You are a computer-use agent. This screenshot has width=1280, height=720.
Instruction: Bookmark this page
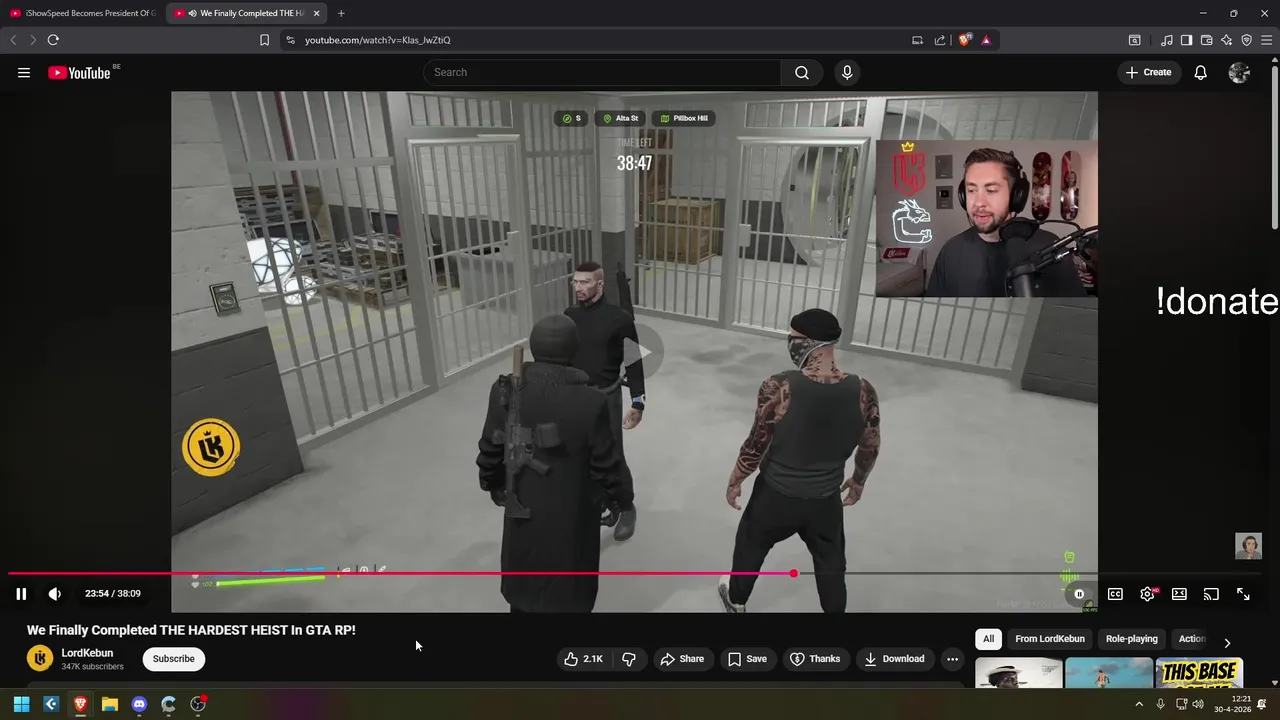pyautogui.click(x=264, y=40)
